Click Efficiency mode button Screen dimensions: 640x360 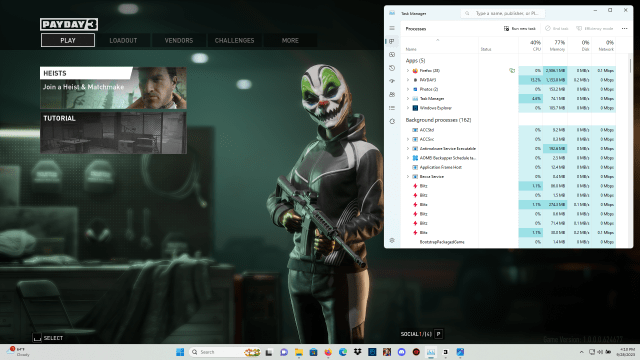click(595, 29)
